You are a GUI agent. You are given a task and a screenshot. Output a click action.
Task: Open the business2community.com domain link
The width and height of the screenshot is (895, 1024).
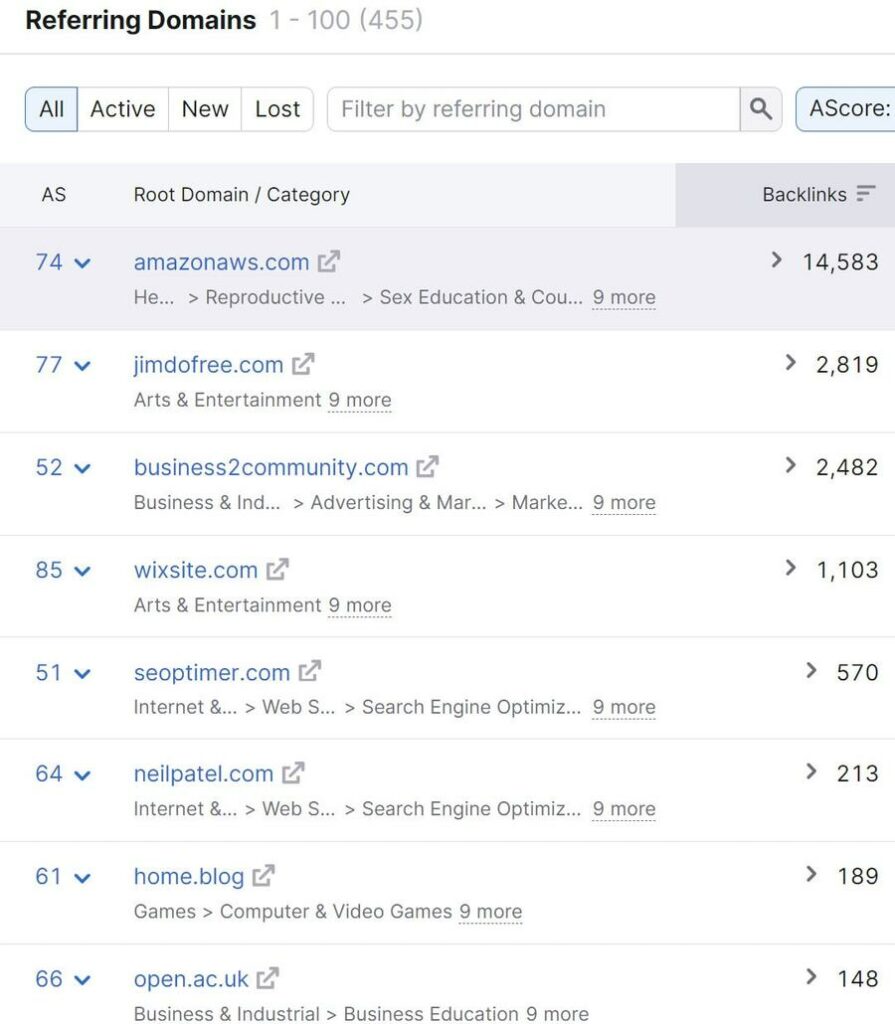click(x=271, y=467)
